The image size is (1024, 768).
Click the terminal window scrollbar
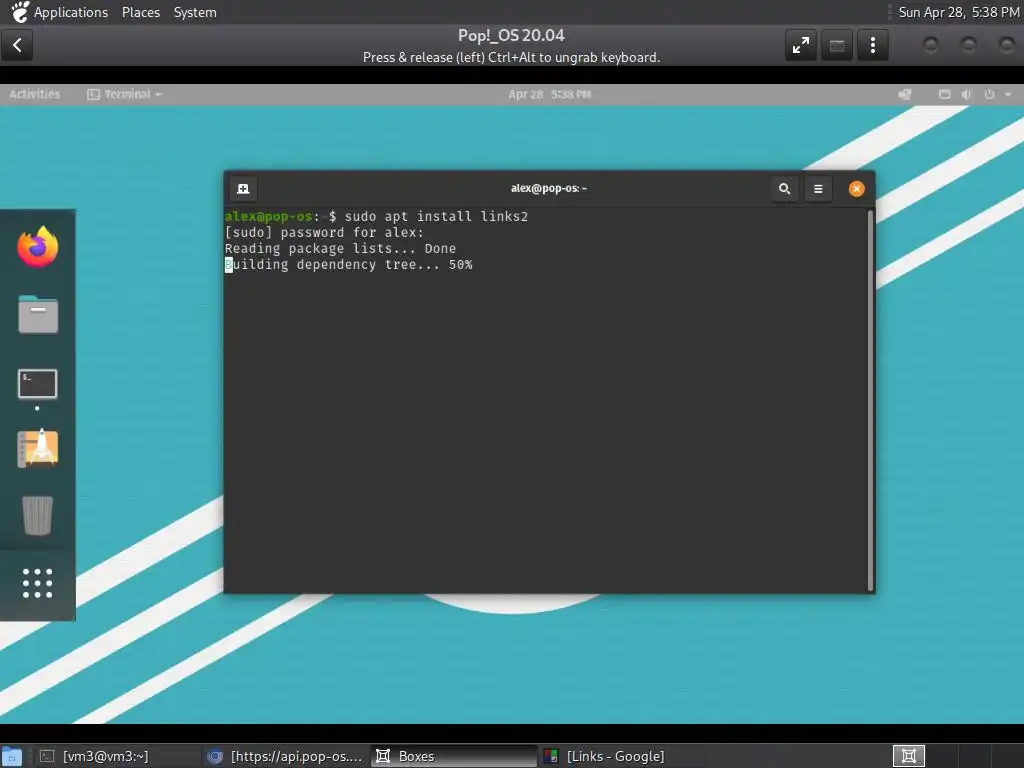[x=870, y=400]
